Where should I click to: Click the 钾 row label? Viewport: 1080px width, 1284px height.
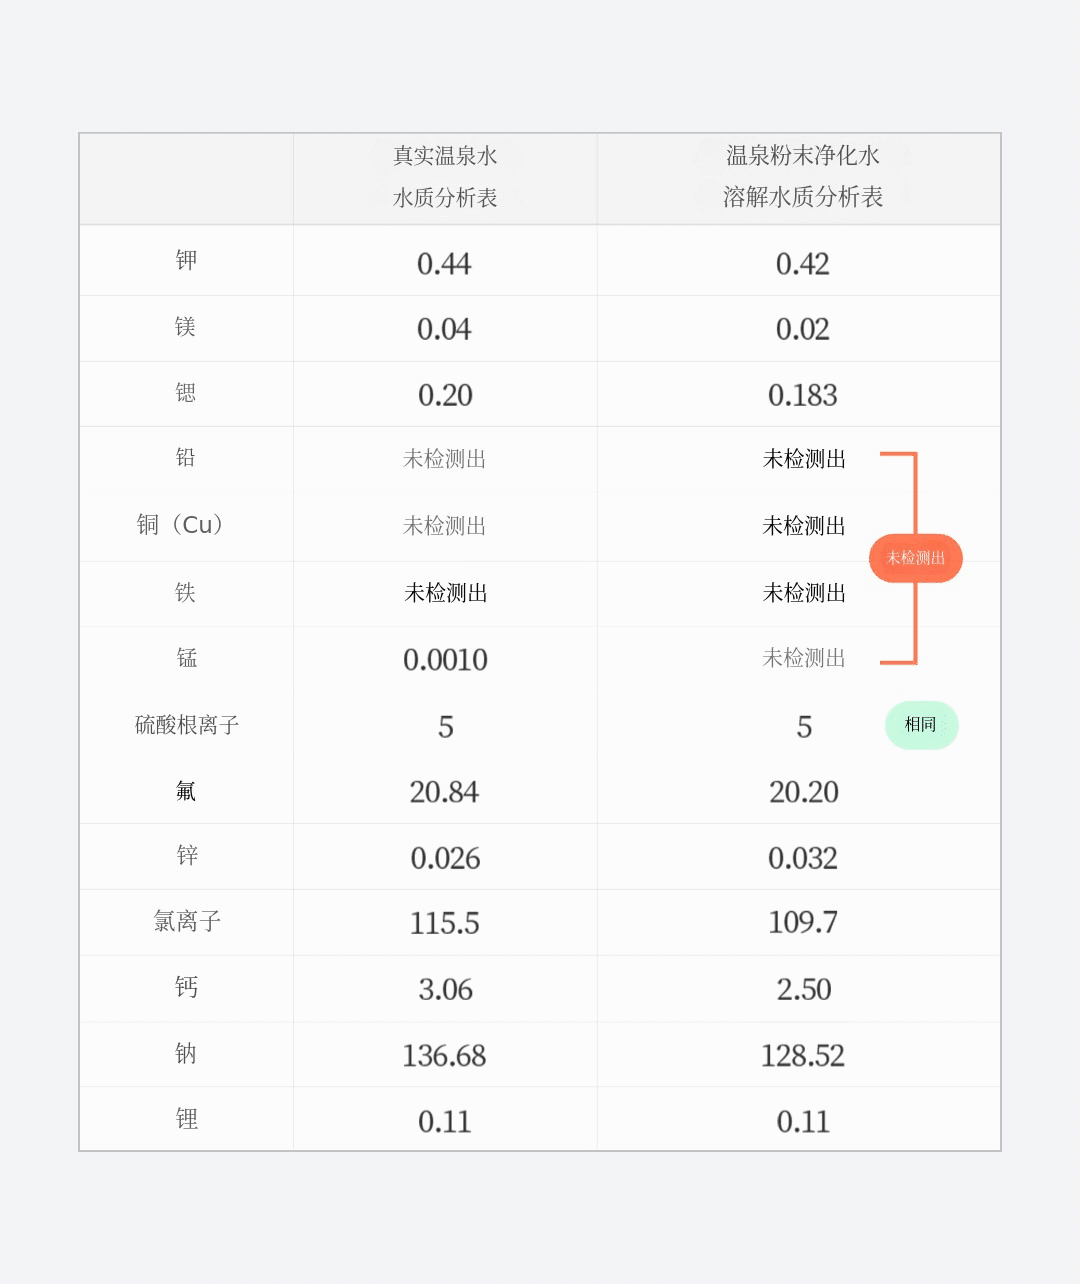point(186,261)
